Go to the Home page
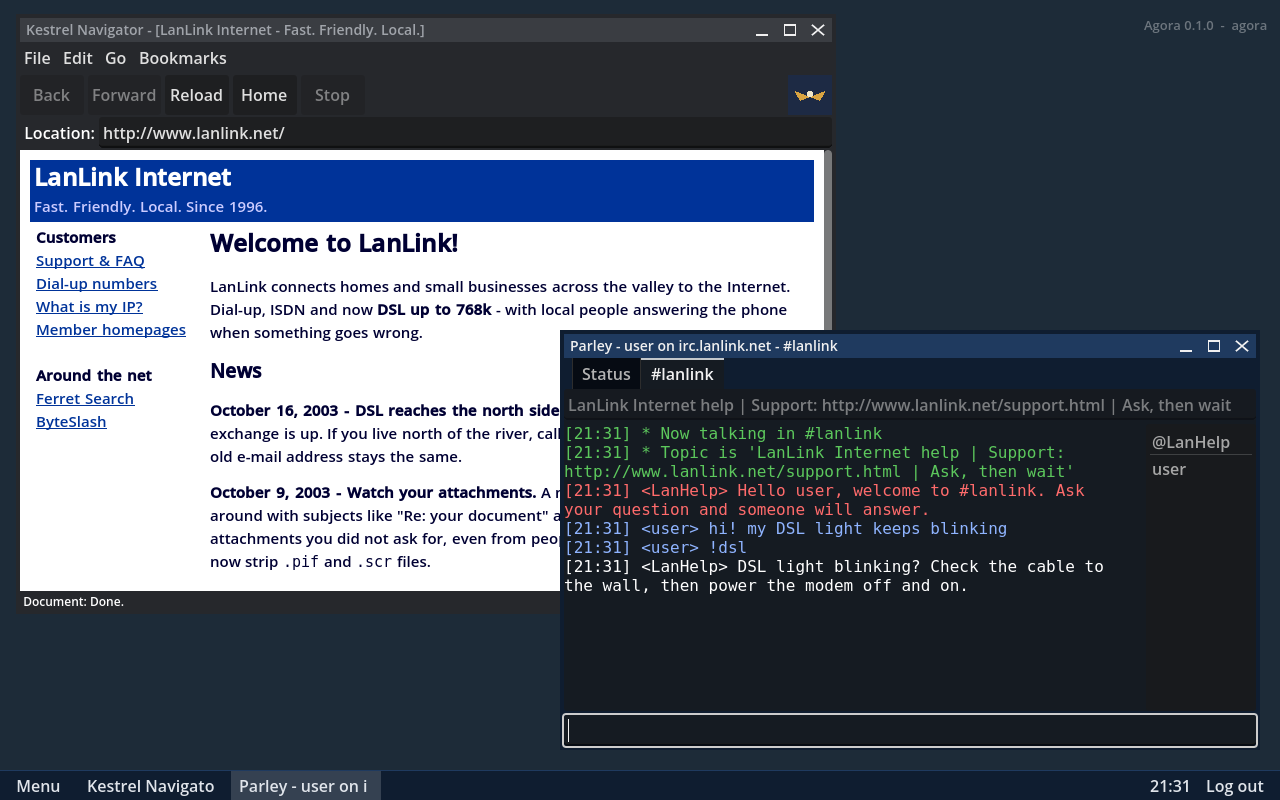 click(x=264, y=95)
